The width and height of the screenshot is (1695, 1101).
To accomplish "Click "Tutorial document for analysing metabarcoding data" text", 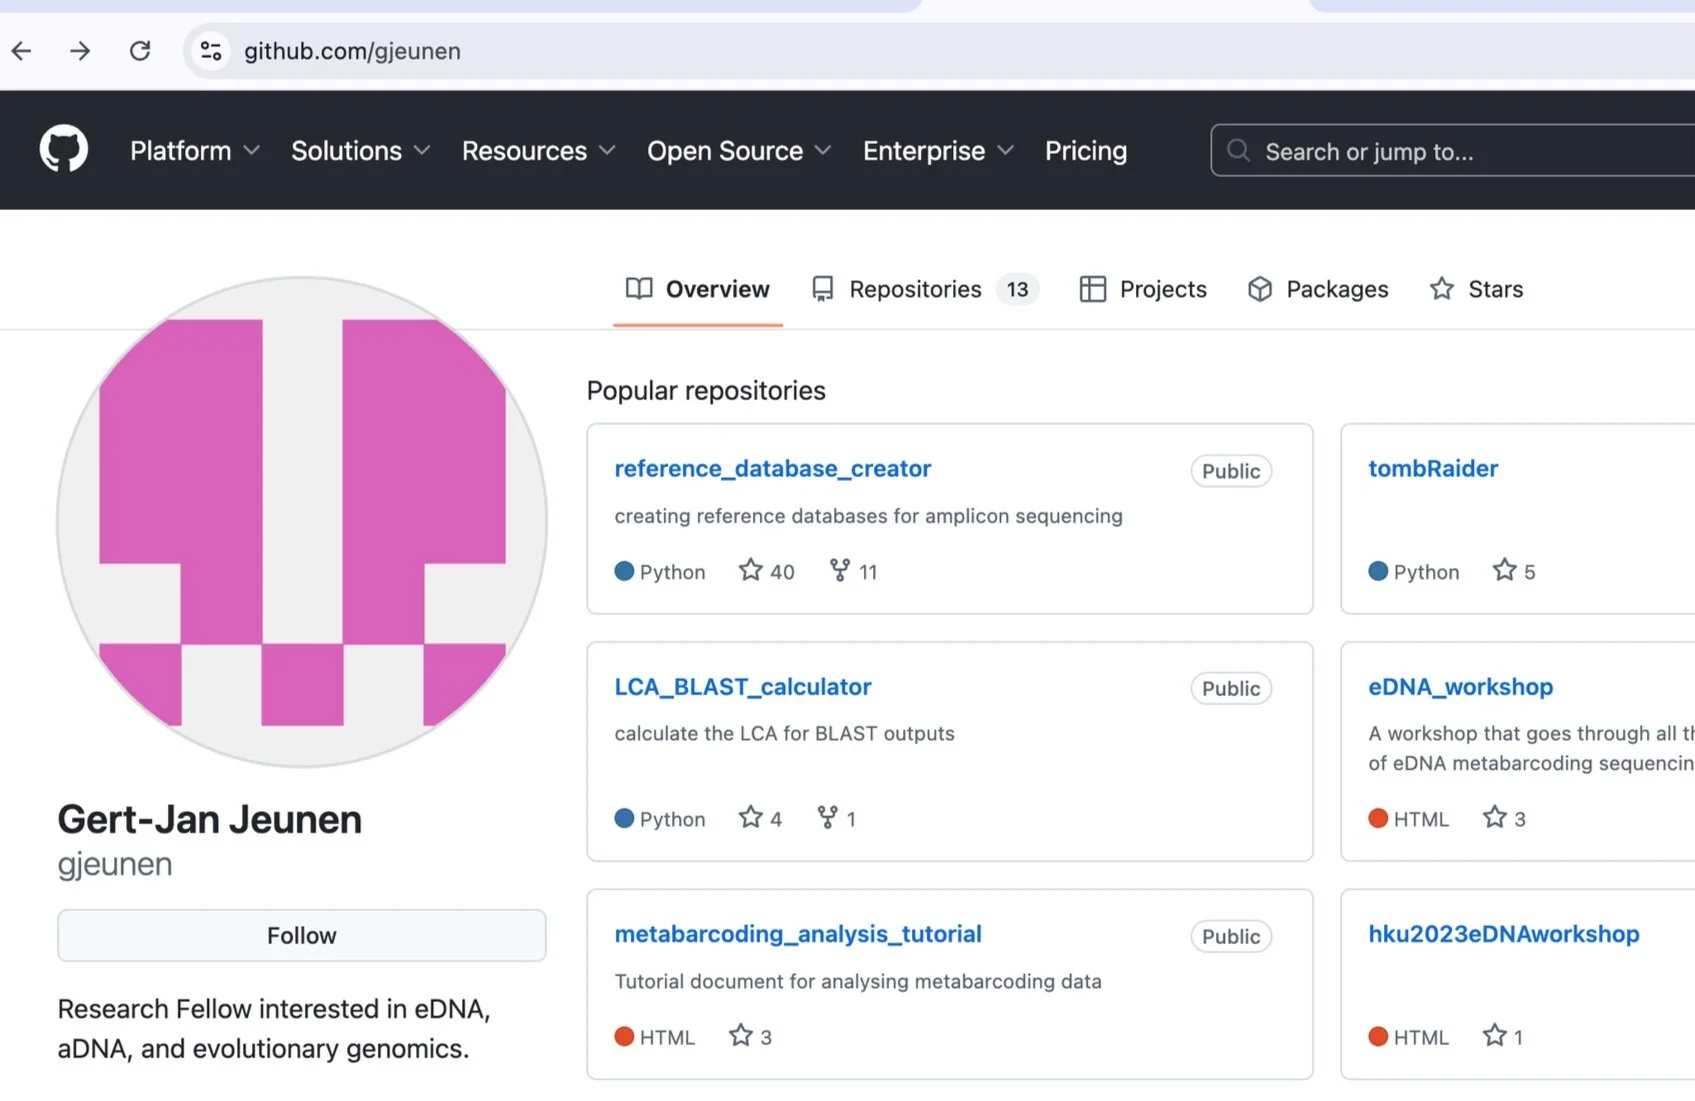I will (x=858, y=981).
